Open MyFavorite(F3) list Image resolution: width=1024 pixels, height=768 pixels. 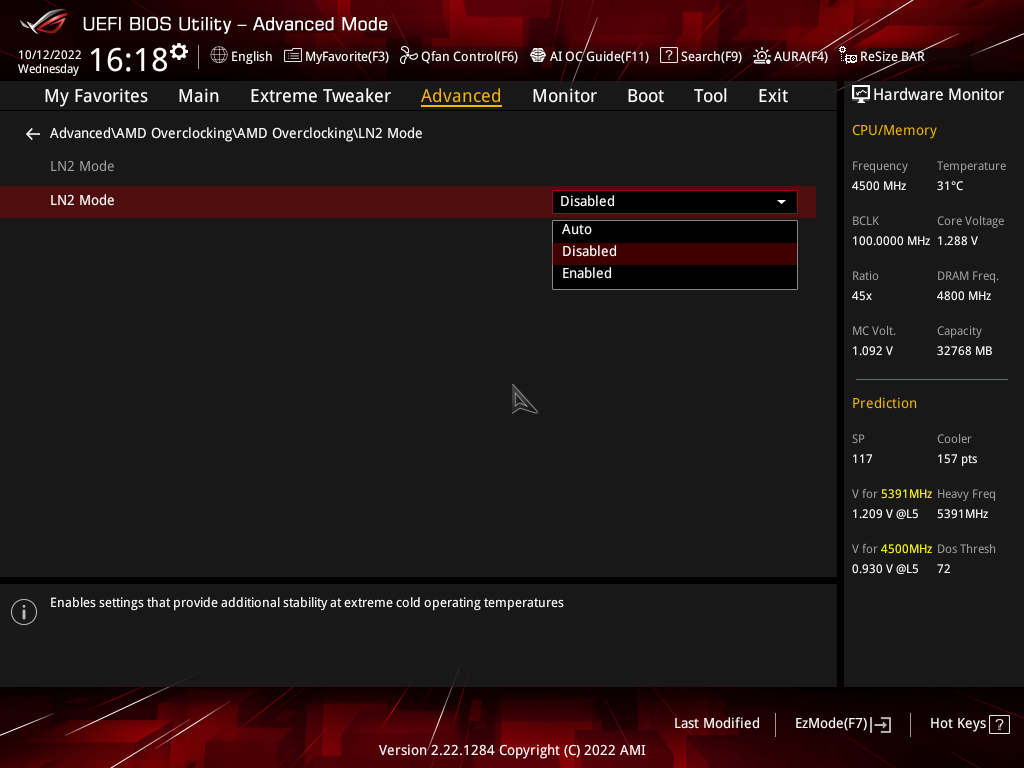coord(336,56)
